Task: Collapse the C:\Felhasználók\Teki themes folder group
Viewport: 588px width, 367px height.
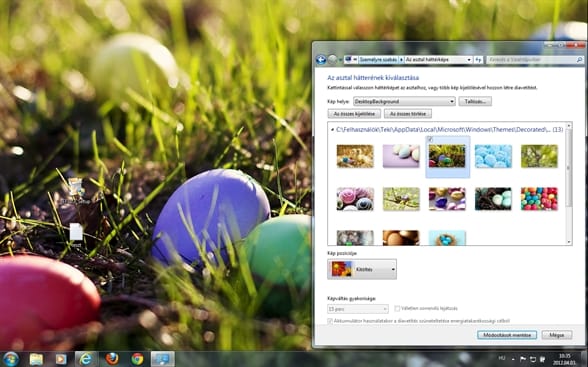Action: pos(332,130)
